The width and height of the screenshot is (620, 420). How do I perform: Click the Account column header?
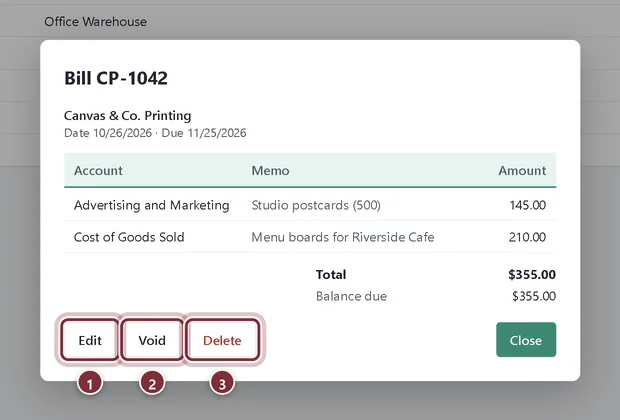(x=98, y=170)
